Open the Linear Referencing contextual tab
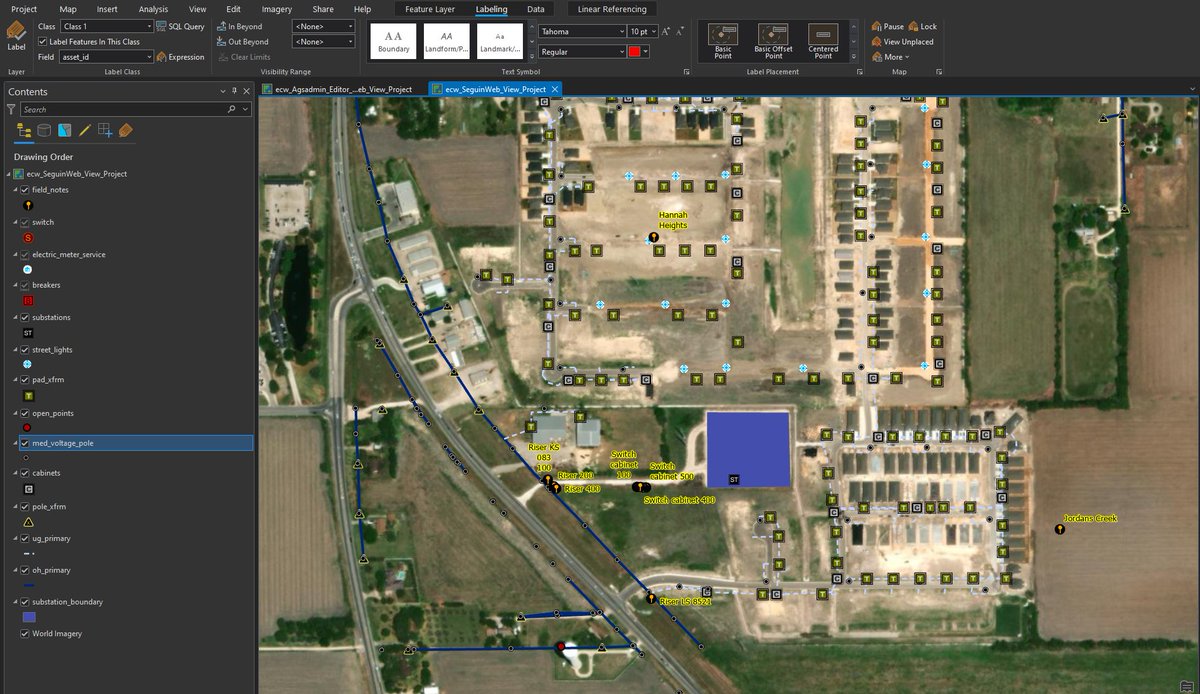Viewport: 1200px width, 694px height. [612, 9]
